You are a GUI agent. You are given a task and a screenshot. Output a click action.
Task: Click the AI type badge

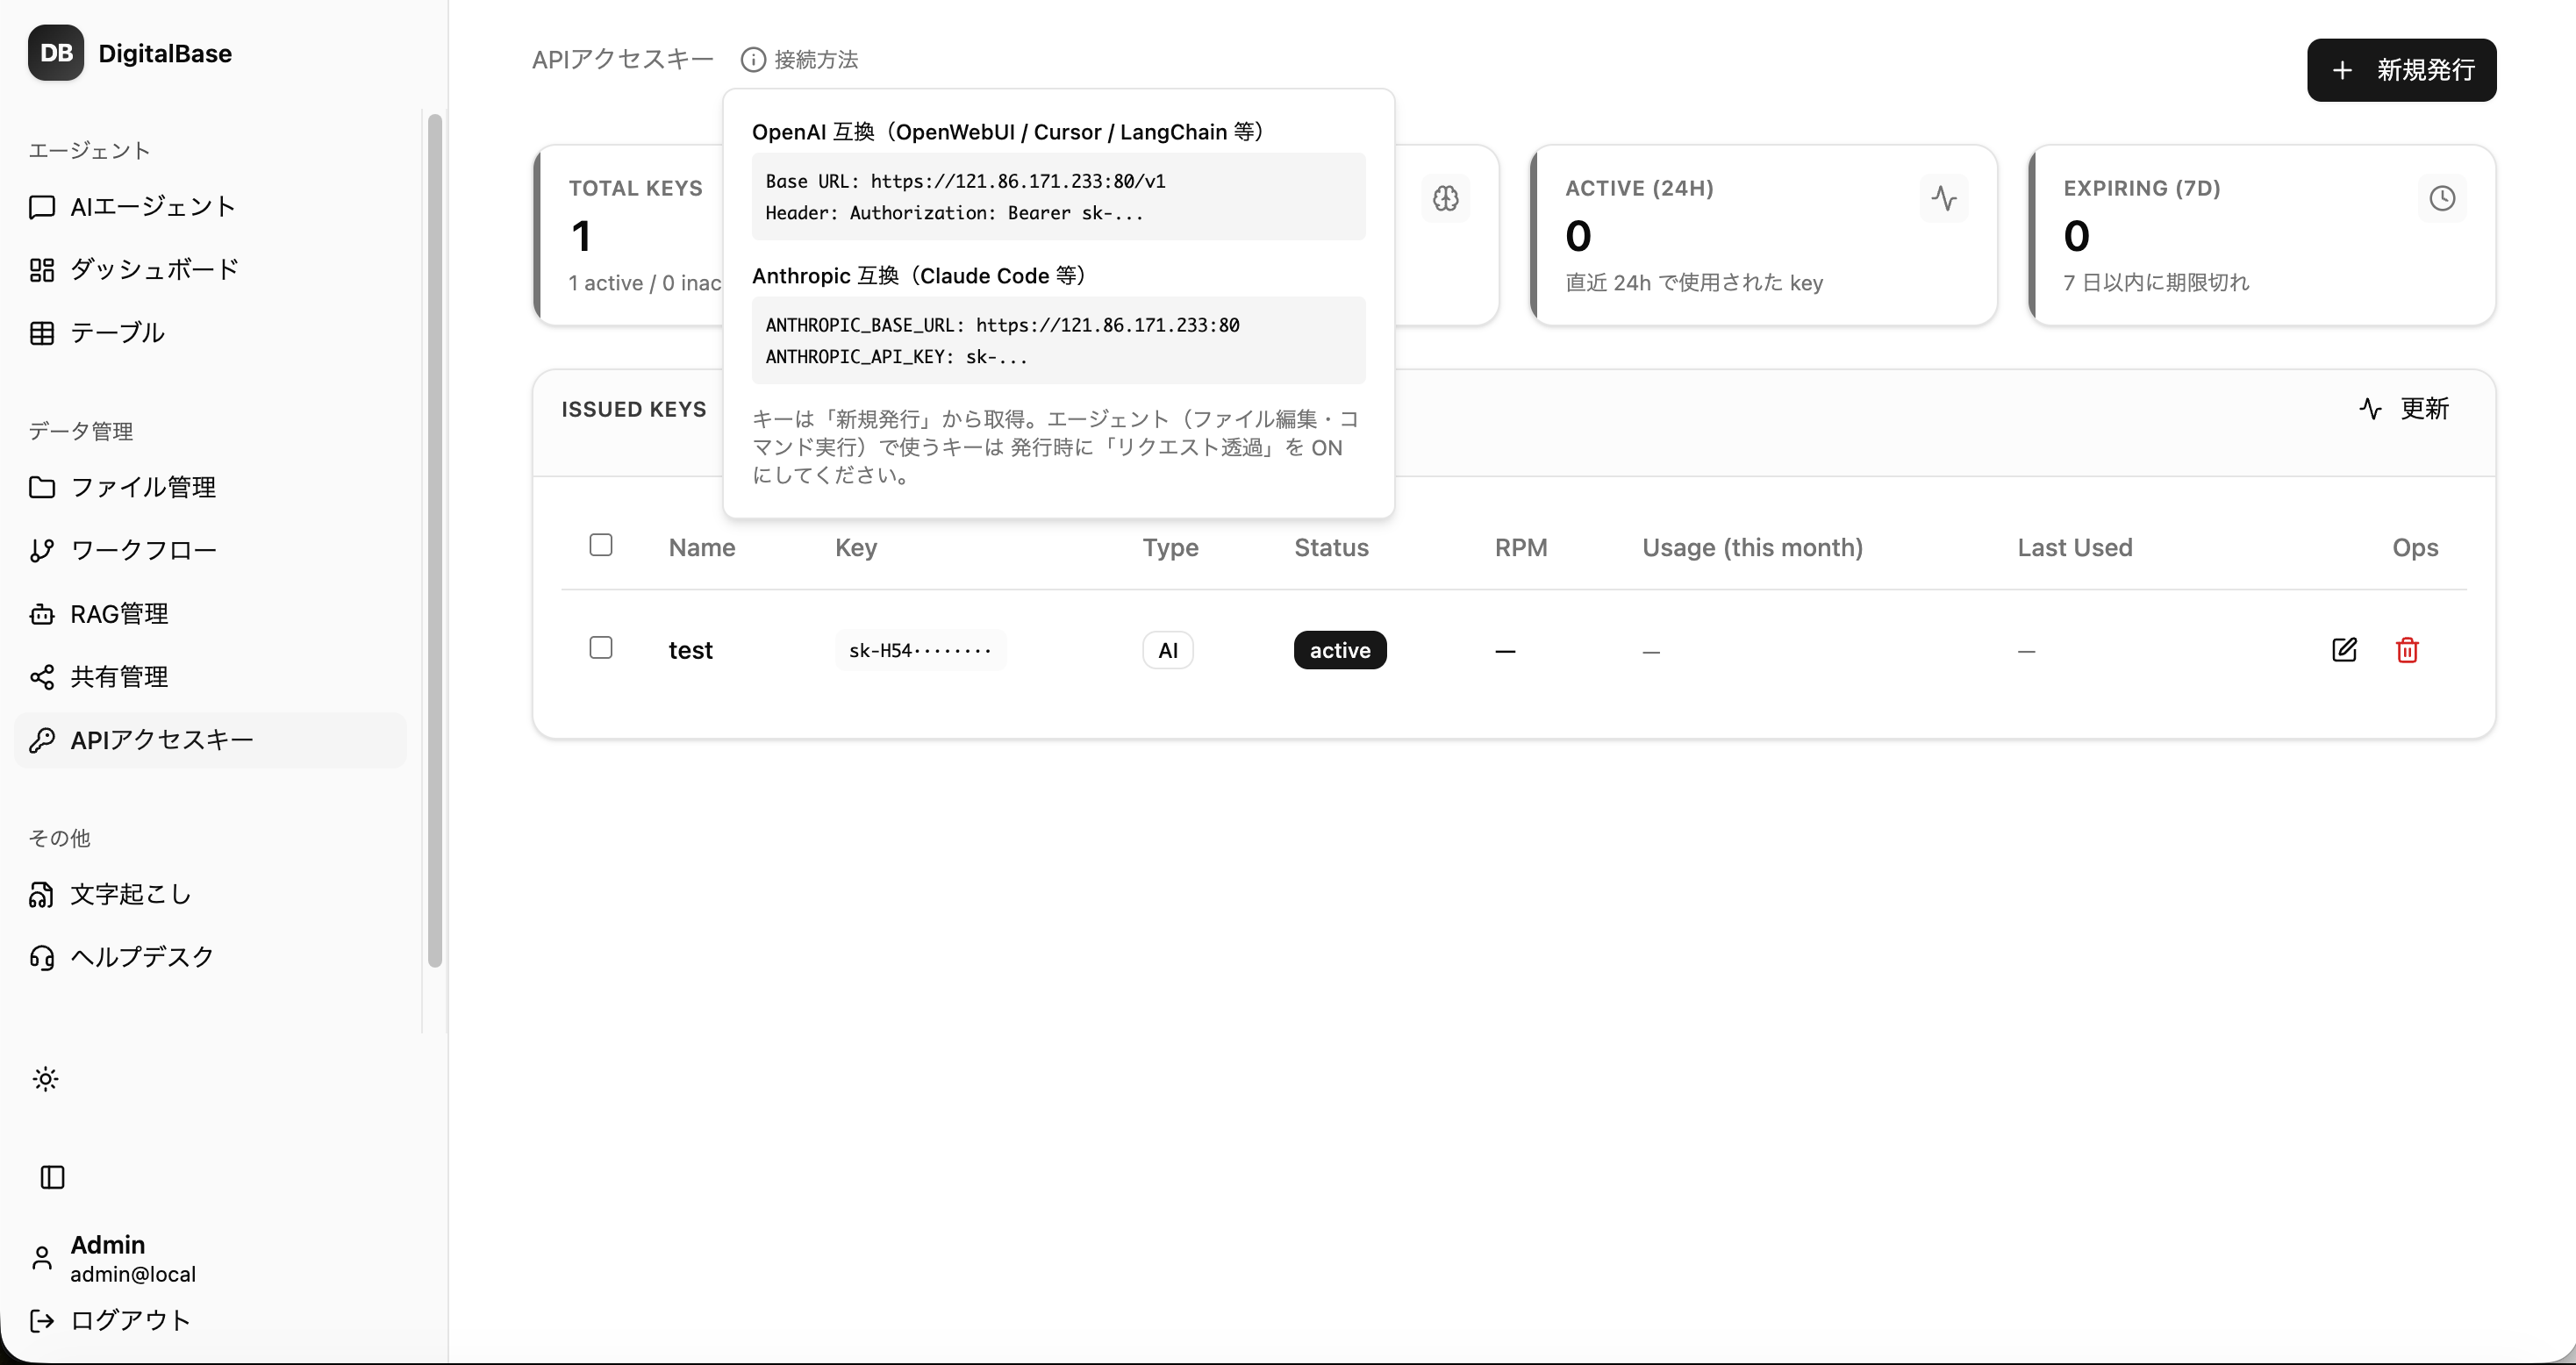1168,650
